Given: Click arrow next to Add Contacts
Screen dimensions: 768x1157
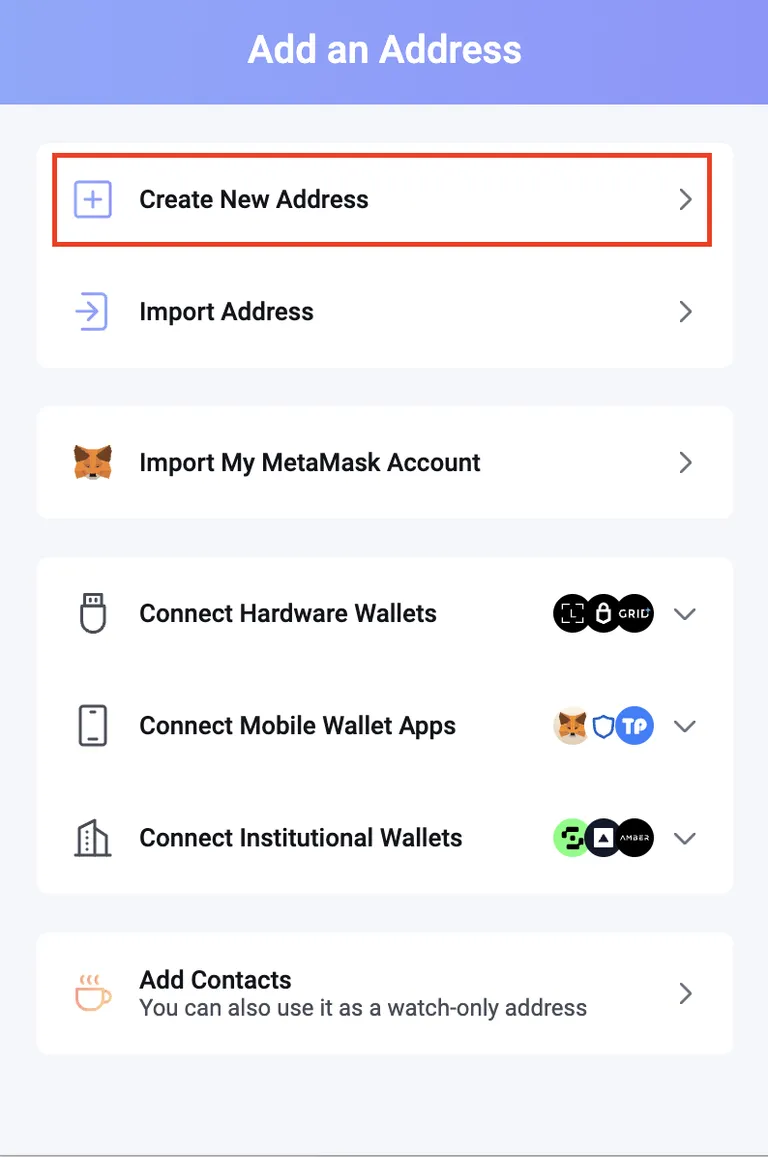Looking at the screenshot, I should 685,993.
